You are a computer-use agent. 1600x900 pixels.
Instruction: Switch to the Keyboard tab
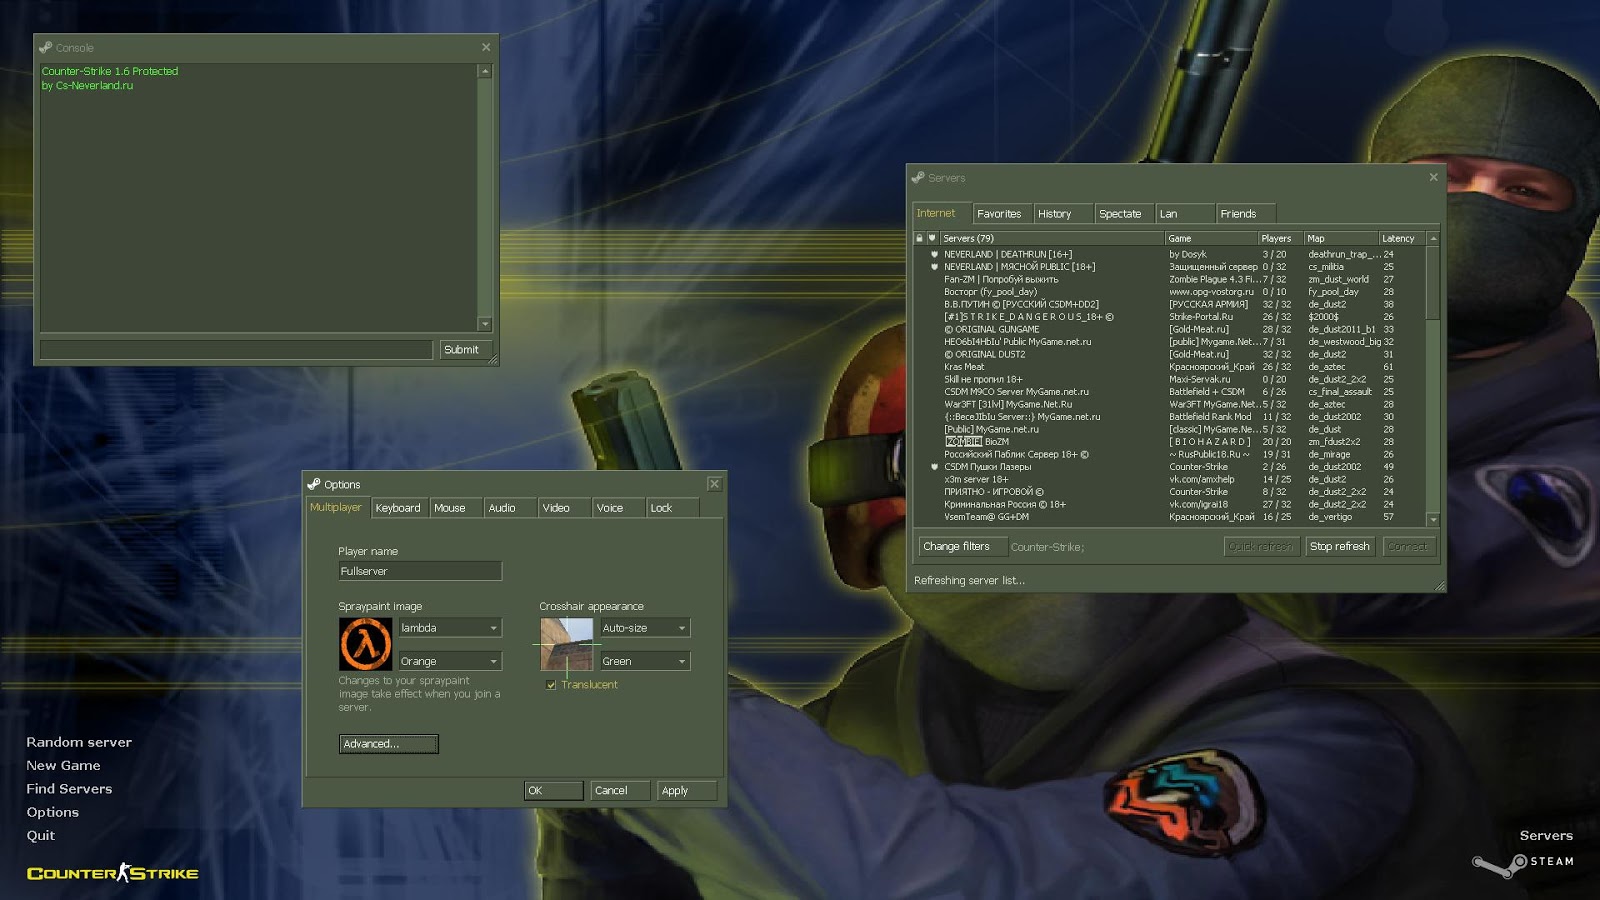click(398, 508)
